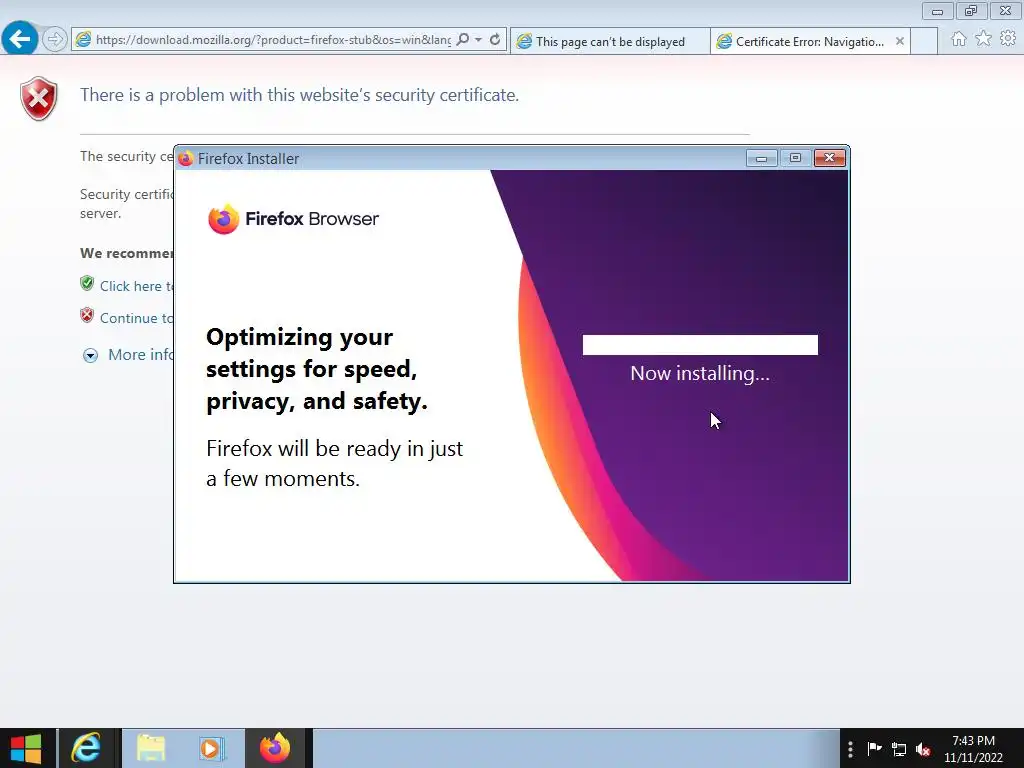Click the red shield certificate warning icon
The height and width of the screenshot is (768, 1024).
[39, 99]
